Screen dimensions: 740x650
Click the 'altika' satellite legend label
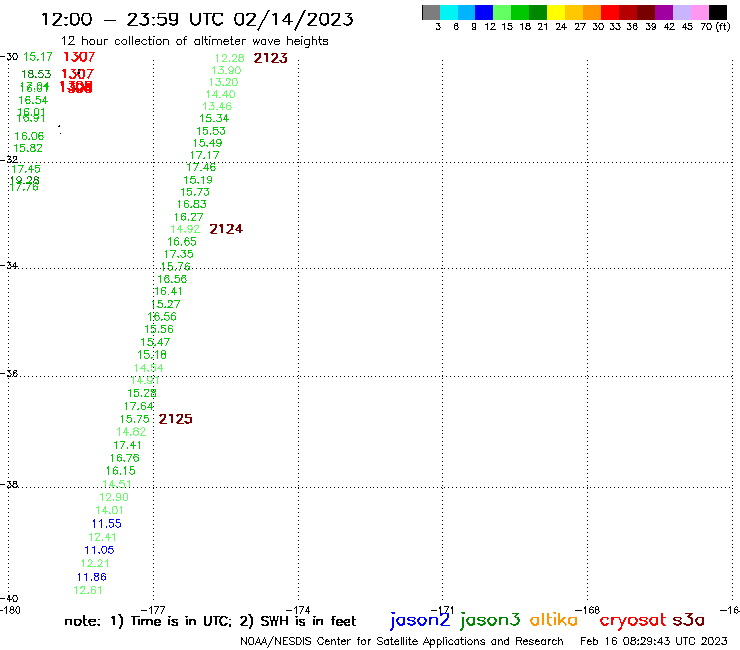click(554, 620)
